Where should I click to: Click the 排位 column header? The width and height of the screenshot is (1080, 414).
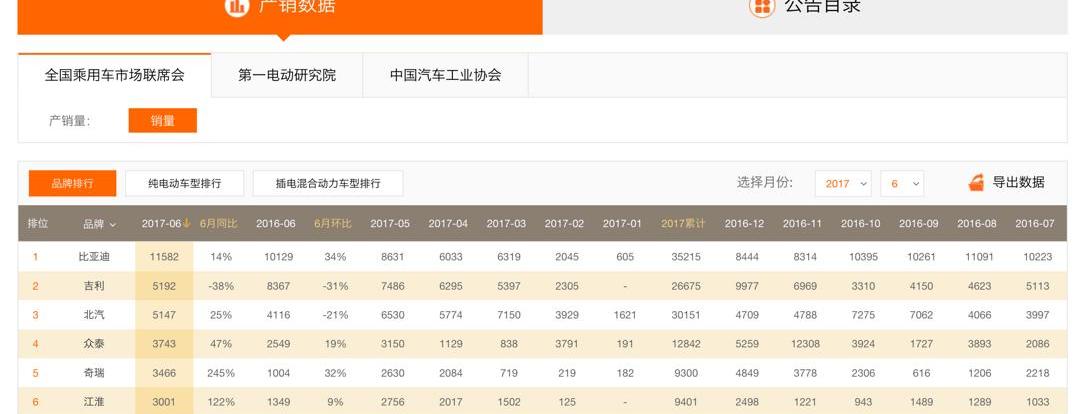coord(38,224)
